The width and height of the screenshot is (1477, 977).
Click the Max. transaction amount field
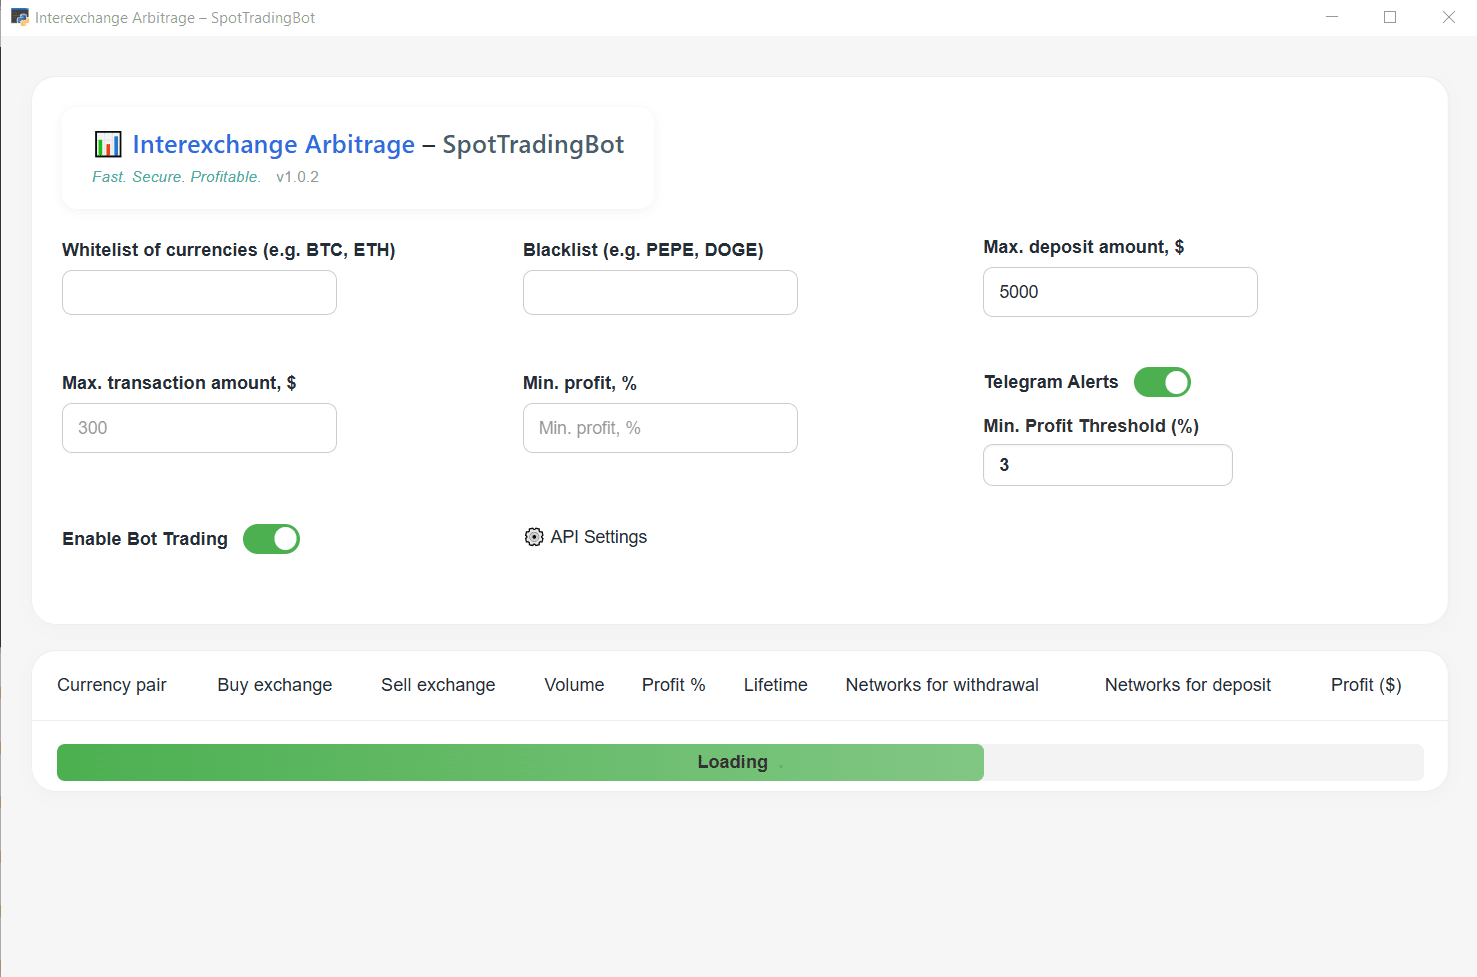tap(199, 428)
